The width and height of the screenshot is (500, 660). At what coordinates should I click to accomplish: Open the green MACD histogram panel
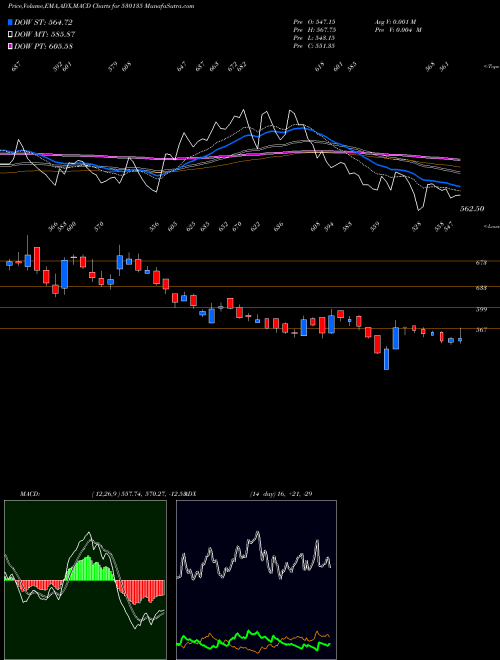coord(85,580)
